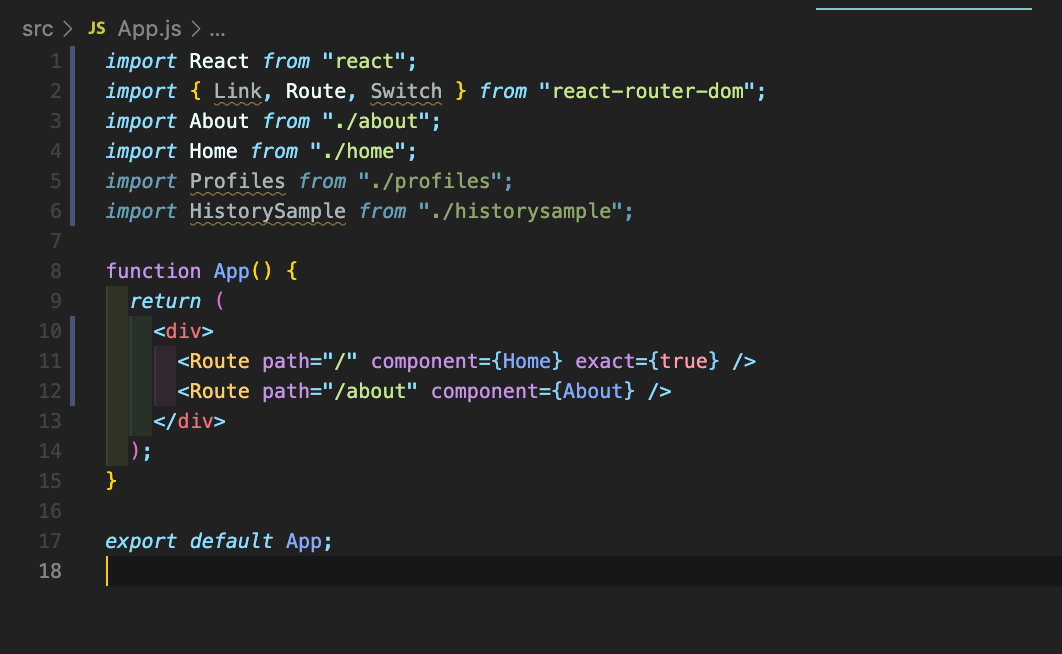Click the About identifier on line 3
Screen dimensions: 1062x654
pos(219,121)
